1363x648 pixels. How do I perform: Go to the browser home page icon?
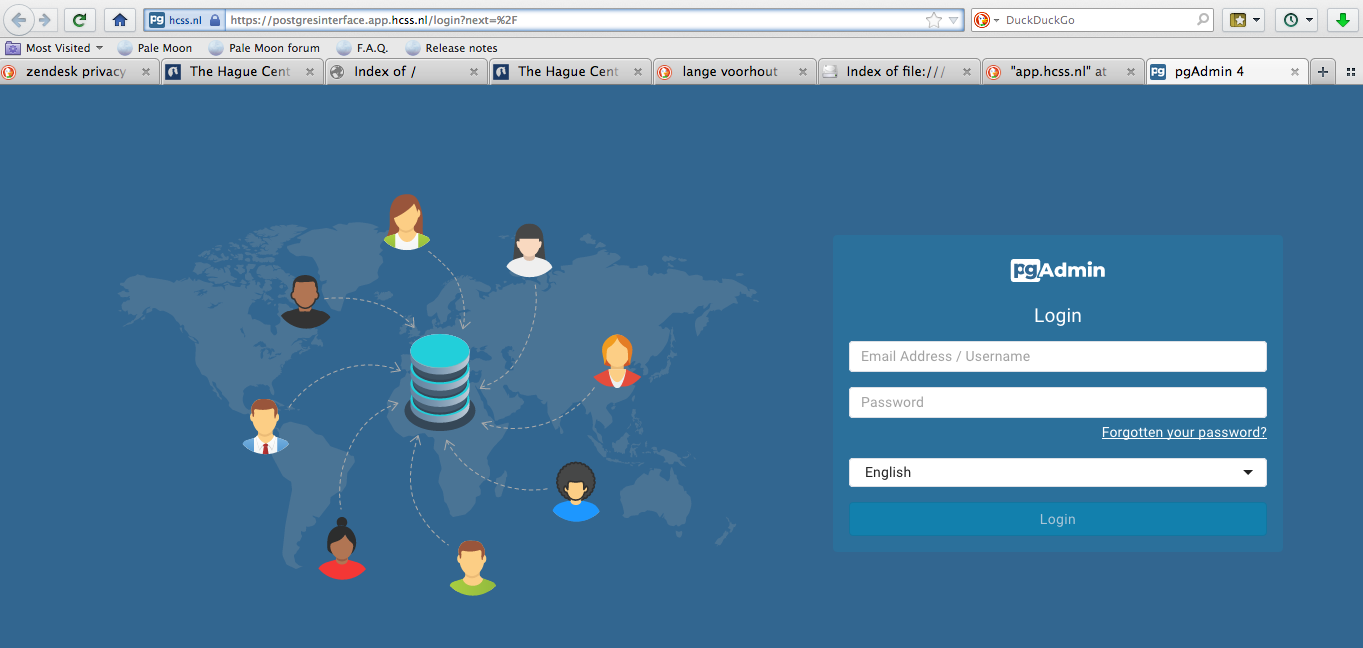(x=120, y=20)
